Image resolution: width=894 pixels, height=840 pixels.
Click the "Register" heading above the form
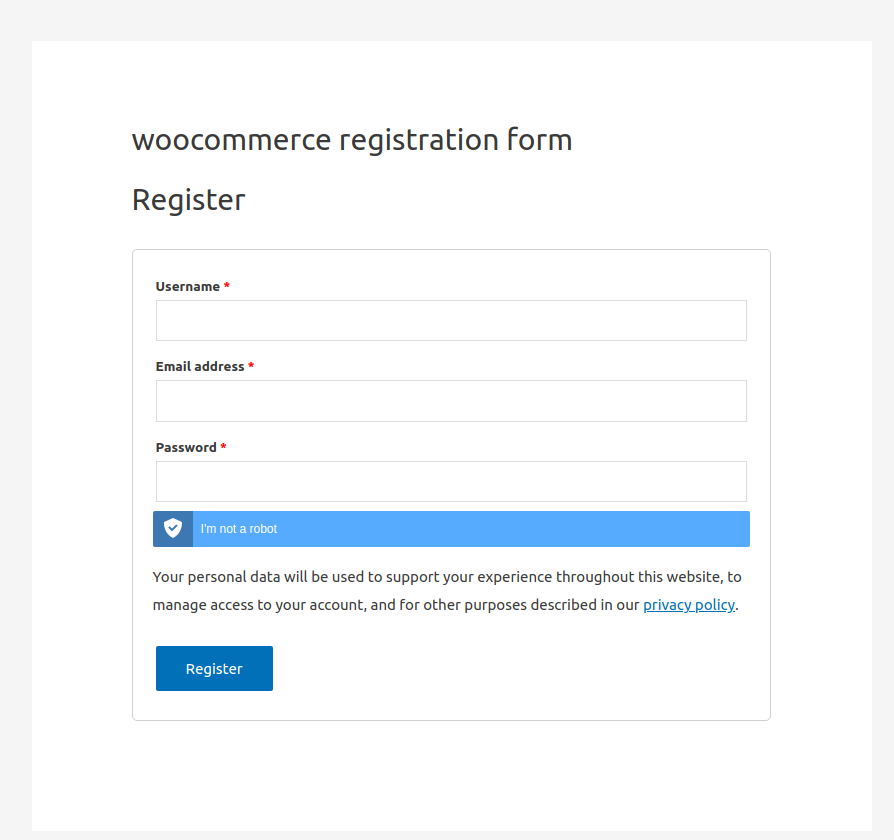pos(189,200)
